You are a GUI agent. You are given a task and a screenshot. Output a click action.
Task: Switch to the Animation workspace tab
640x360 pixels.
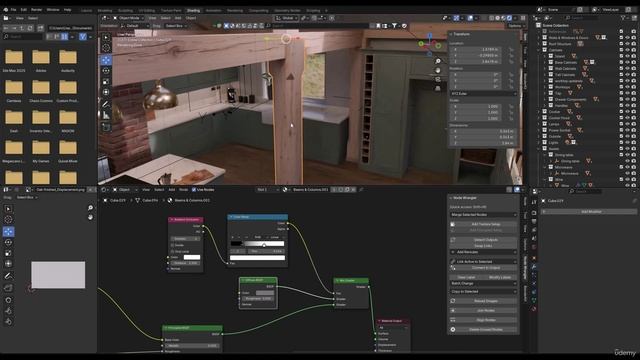click(213, 11)
